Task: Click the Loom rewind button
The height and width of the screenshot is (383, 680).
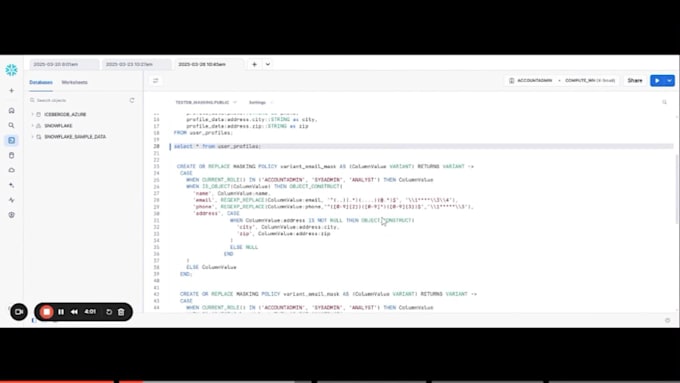Action: tap(74, 312)
